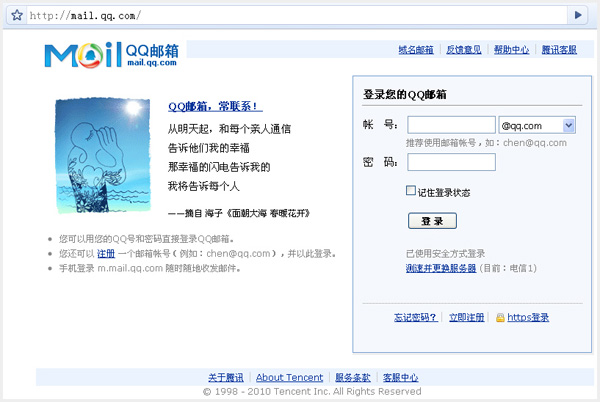This screenshot has width=600, height=402.
Task: Open the 反馈意见 feedback link
Action: (x=463, y=50)
